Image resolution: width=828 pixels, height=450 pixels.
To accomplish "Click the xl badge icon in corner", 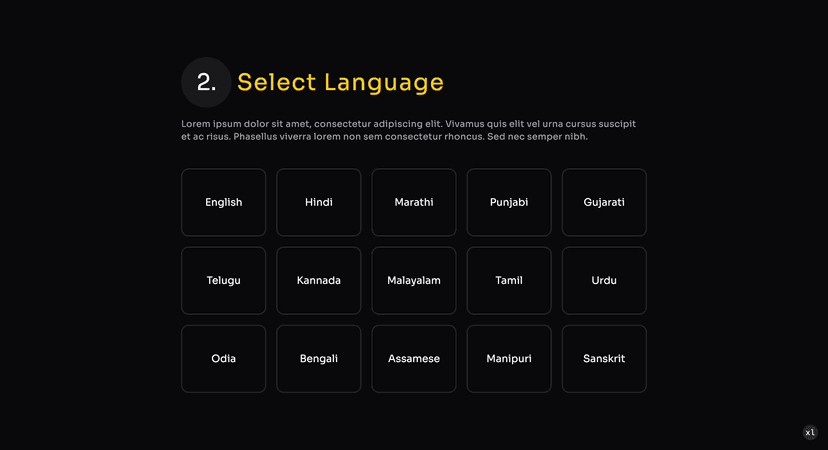I will pyautogui.click(x=810, y=433).
